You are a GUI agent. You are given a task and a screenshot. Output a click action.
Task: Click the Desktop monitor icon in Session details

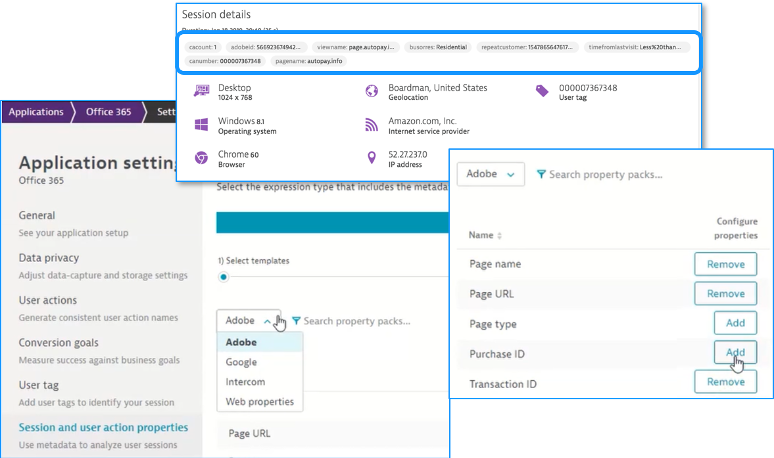pos(201,91)
